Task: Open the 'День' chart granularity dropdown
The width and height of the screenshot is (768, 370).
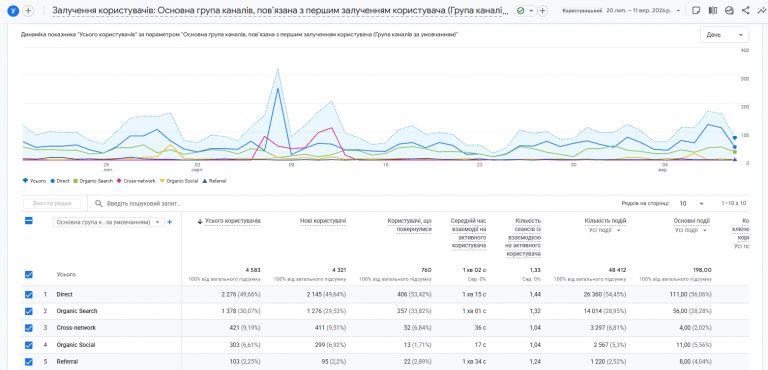Action: click(x=724, y=35)
